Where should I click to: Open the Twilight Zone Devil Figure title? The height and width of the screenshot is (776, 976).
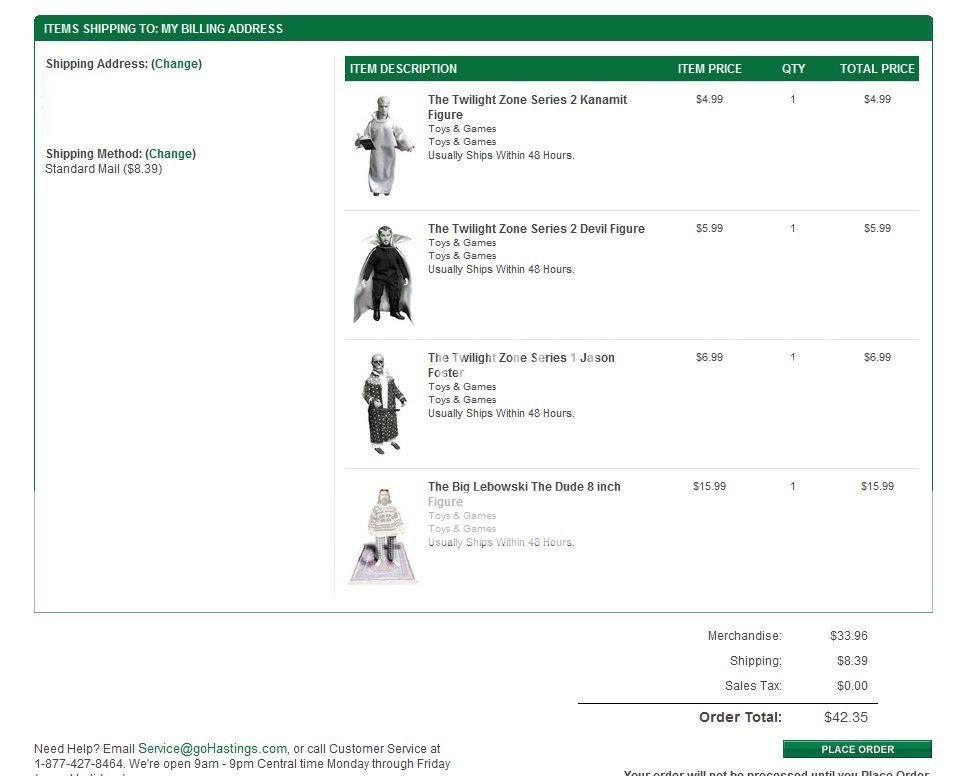point(536,228)
